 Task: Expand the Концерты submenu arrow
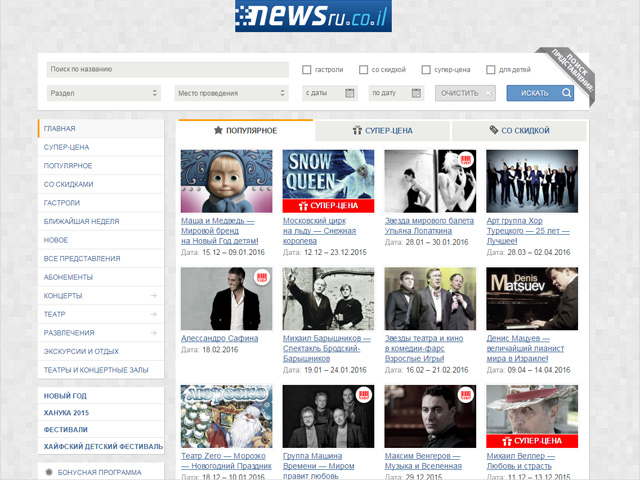point(153,296)
